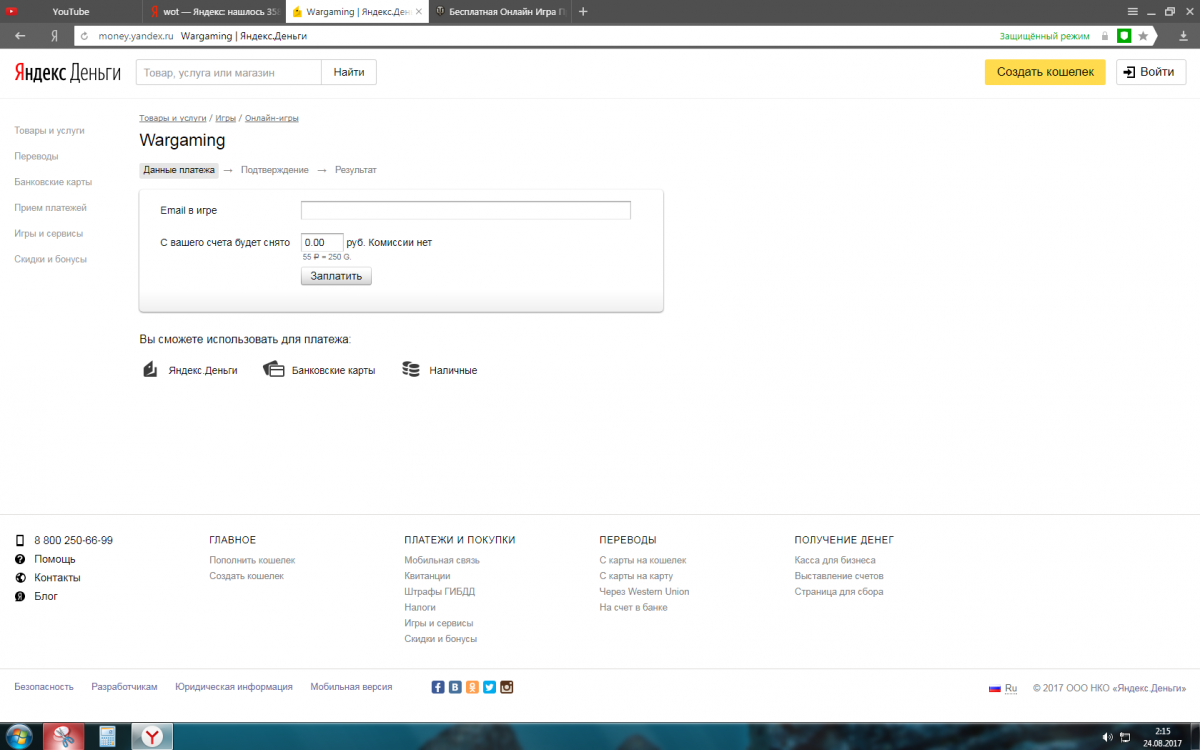This screenshot has height=750, width=1200.
Task: Click the 'Найти' search button
Action: 349,72
